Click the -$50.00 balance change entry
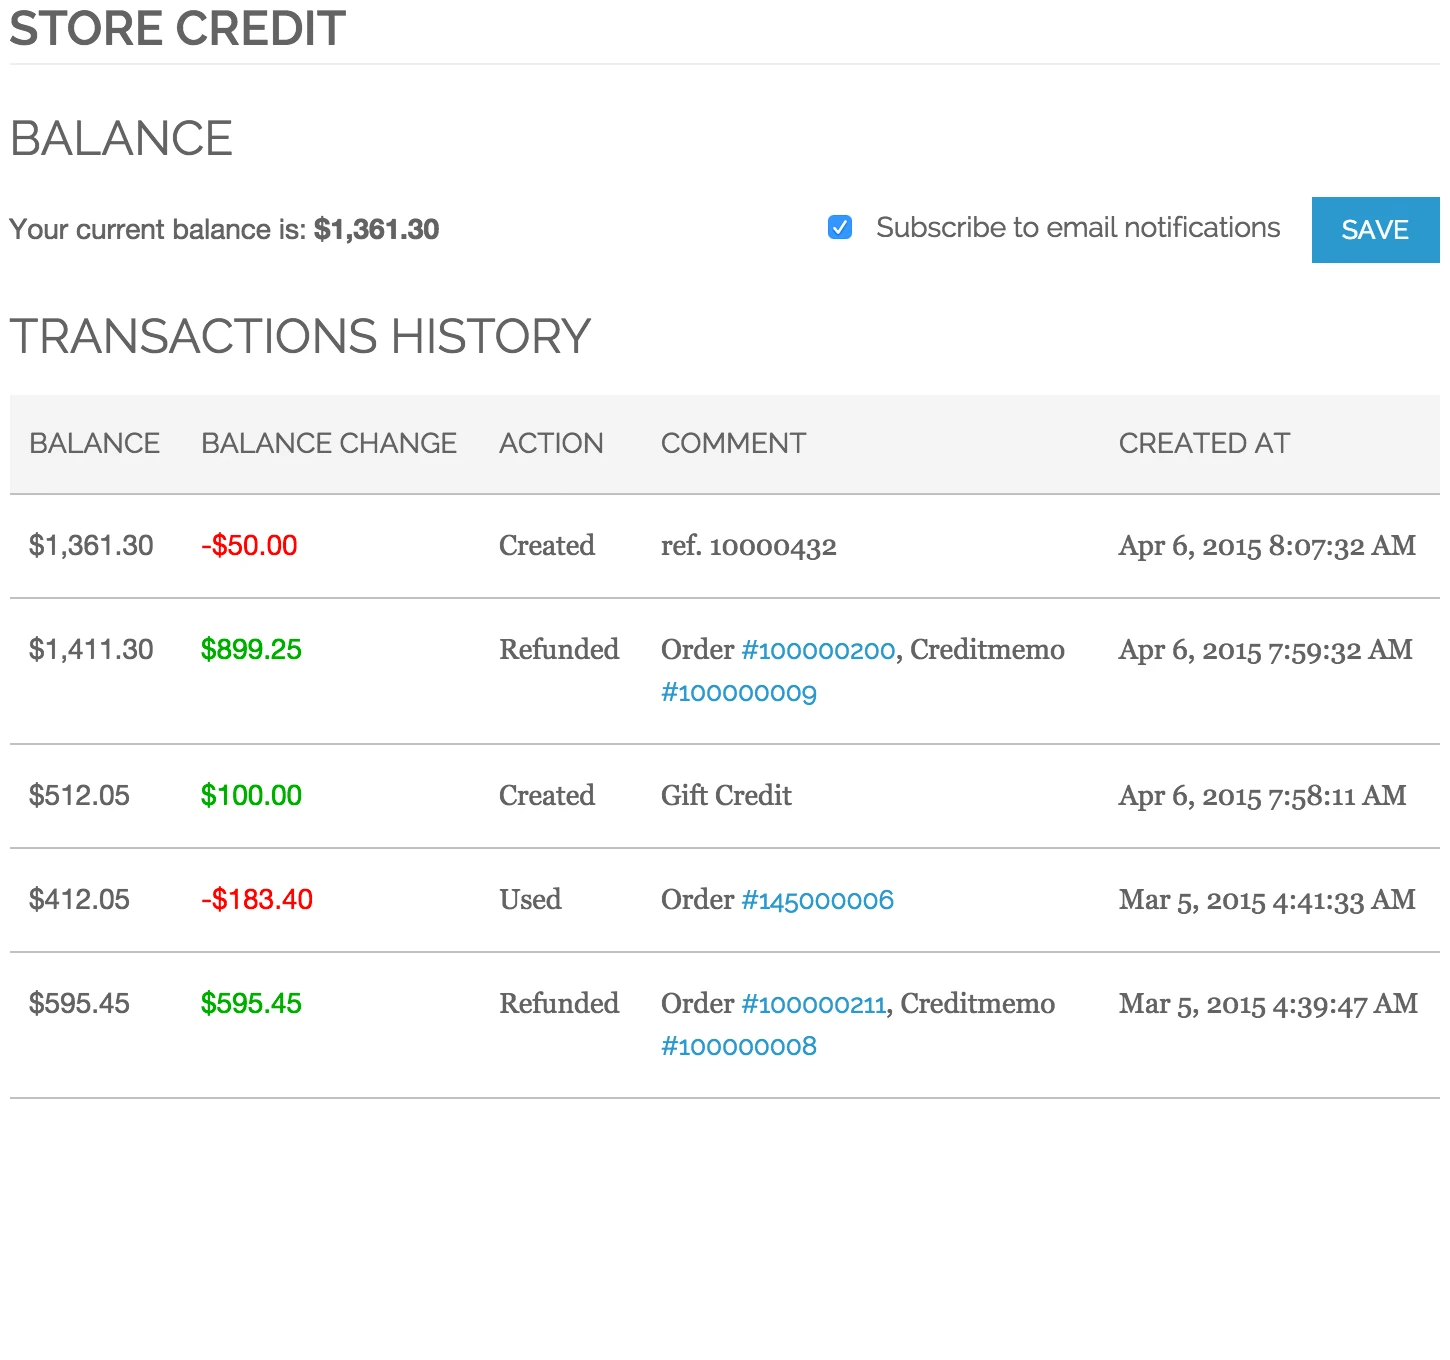Image resolution: width=1450 pixels, height=1360 pixels. [249, 545]
